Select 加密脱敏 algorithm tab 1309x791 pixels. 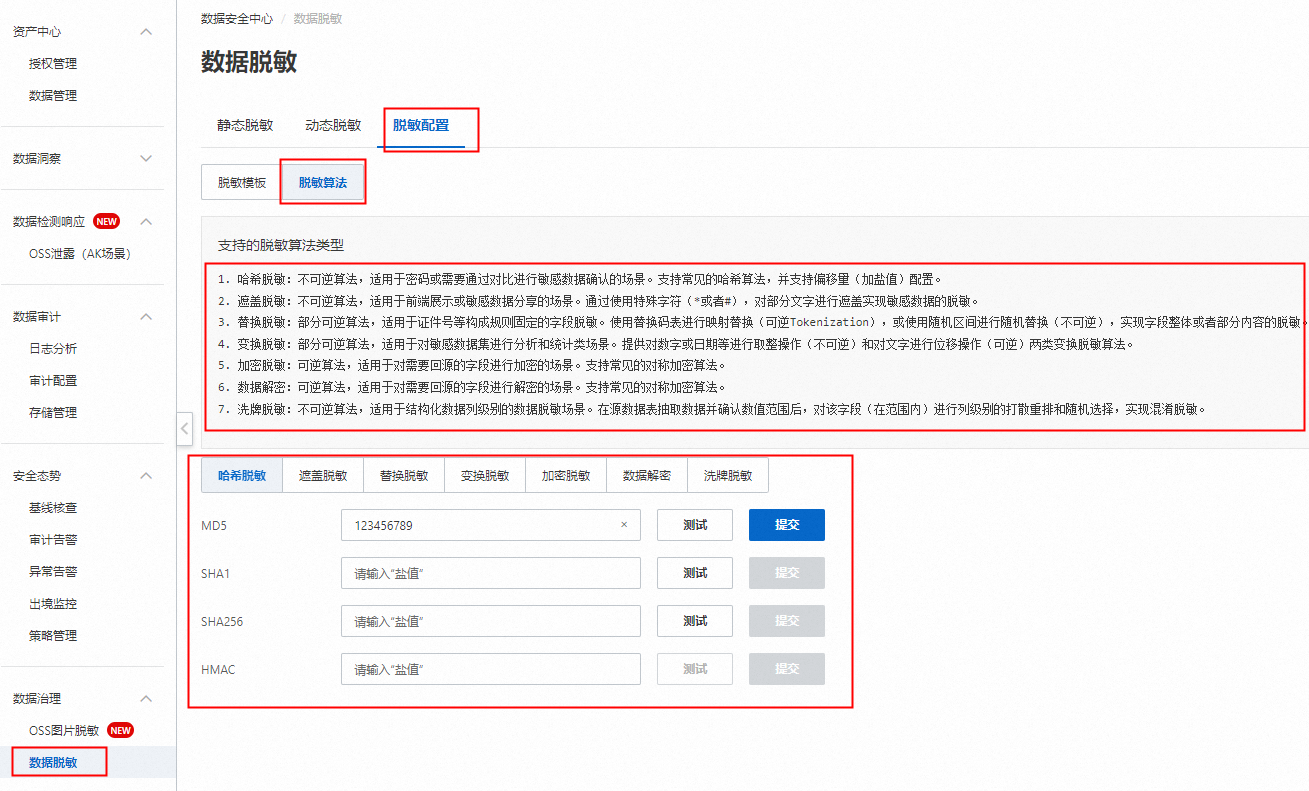click(566, 476)
